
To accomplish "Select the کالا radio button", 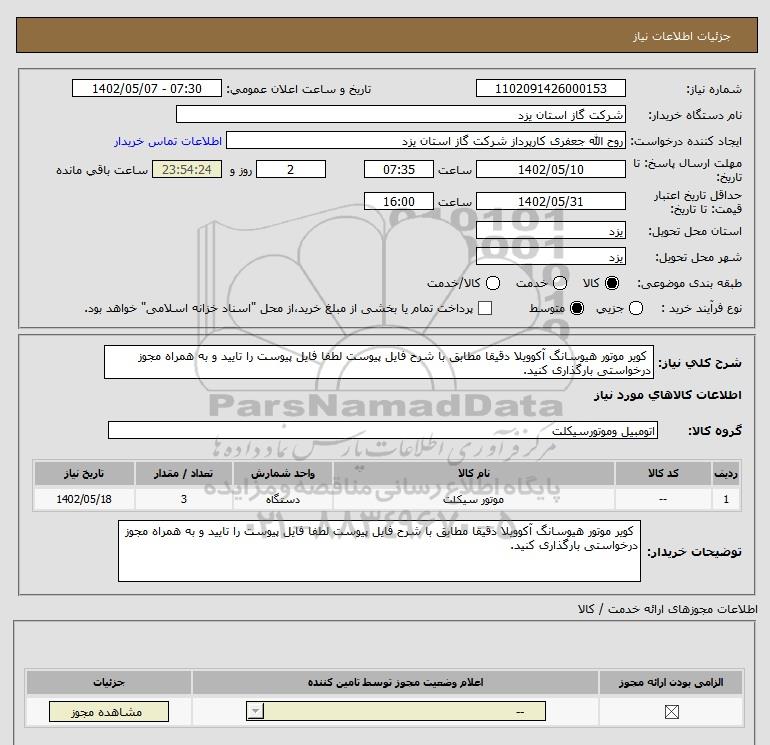I will (x=612, y=283).
